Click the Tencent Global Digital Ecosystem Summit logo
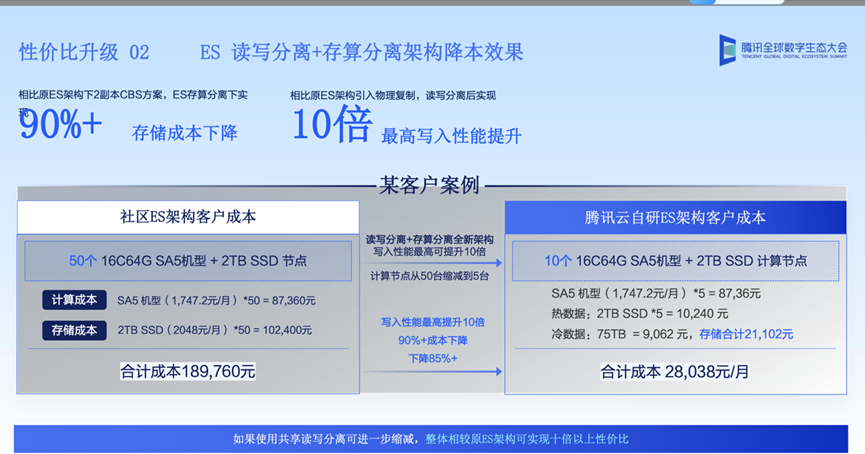Image resolution: width=865 pixels, height=454 pixels. 783,50
